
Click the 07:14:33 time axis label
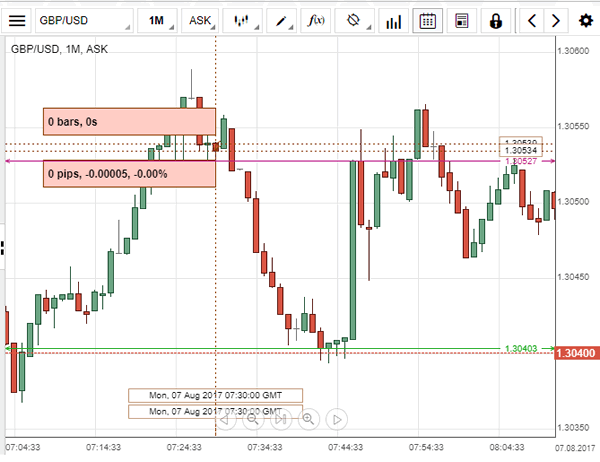[x=103, y=447]
